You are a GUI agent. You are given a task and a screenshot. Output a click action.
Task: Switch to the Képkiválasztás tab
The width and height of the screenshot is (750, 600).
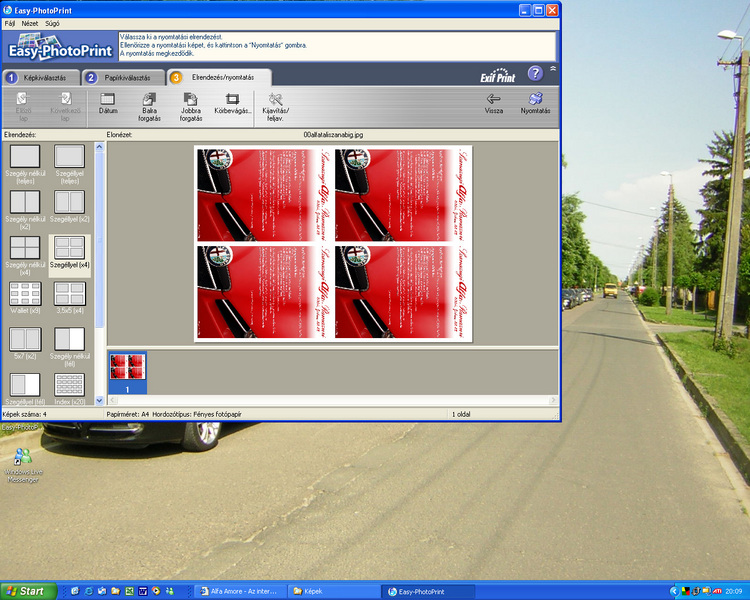[41, 78]
